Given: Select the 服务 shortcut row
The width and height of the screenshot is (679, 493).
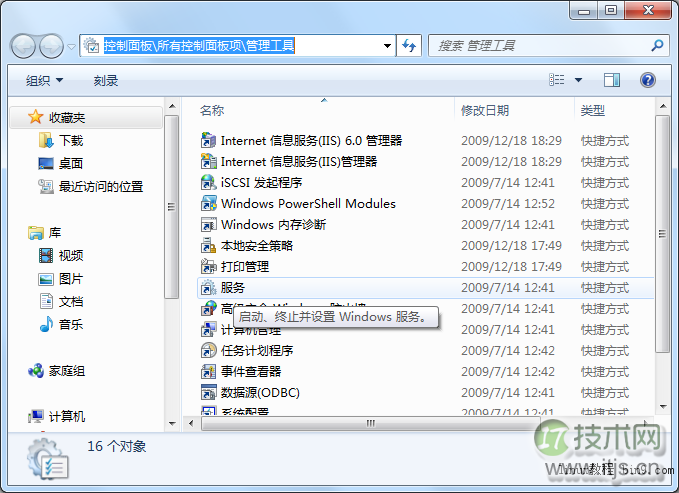Looking at the screenshot, I should point(425,288).
